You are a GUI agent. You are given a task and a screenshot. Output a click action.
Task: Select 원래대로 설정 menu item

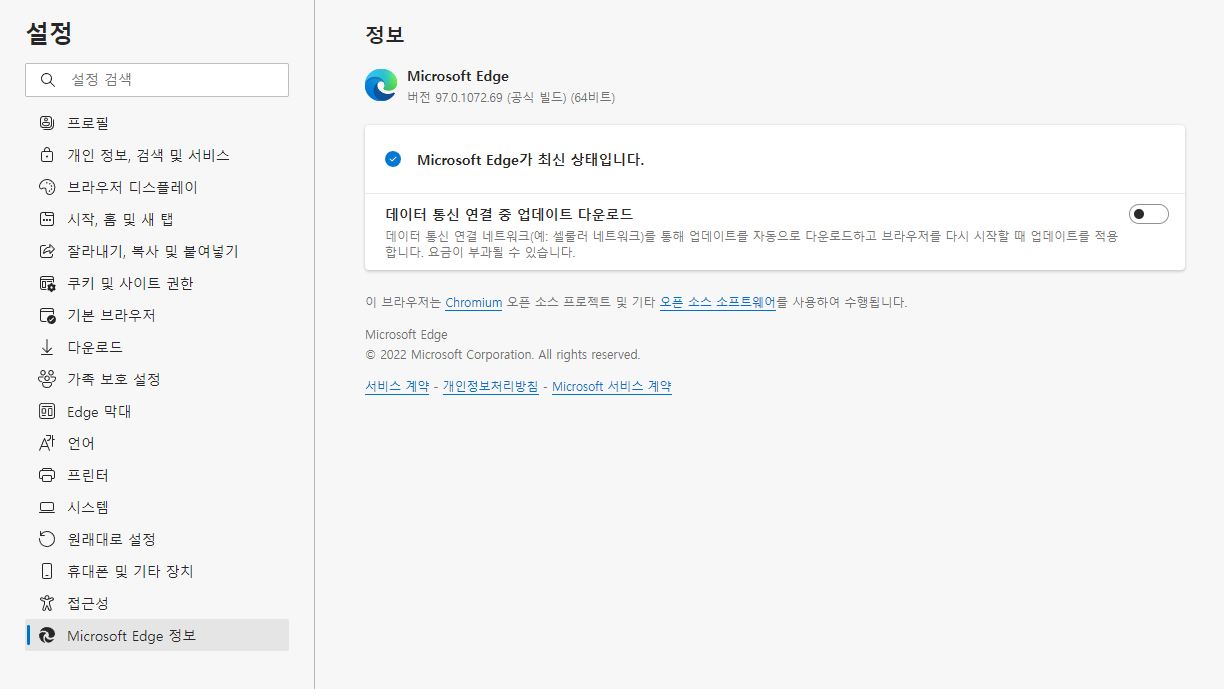(x=157, y=539)
